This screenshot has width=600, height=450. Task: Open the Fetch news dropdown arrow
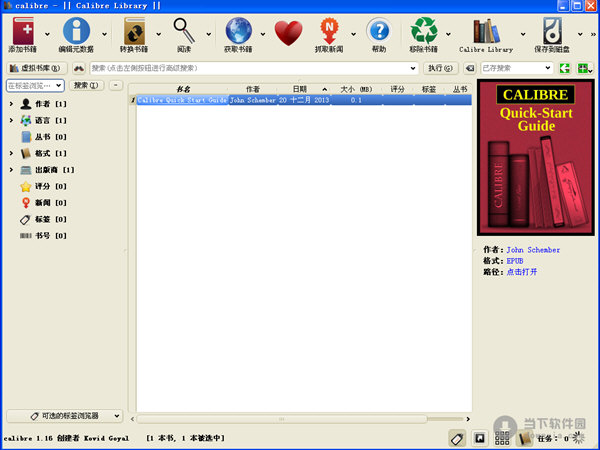[x=354, y=34]
